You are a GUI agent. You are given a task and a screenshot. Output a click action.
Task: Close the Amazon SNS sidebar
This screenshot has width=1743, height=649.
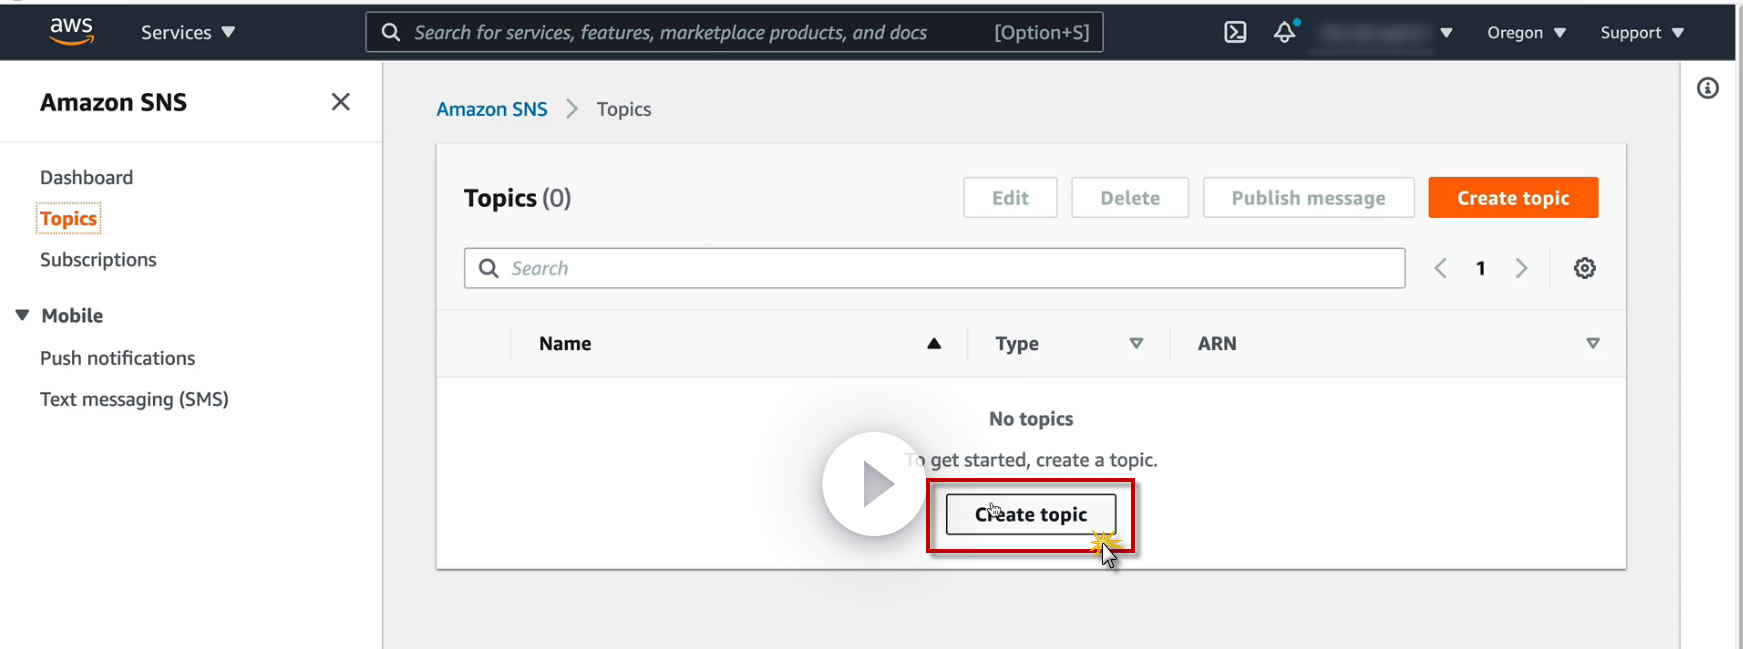pos(340,102)
